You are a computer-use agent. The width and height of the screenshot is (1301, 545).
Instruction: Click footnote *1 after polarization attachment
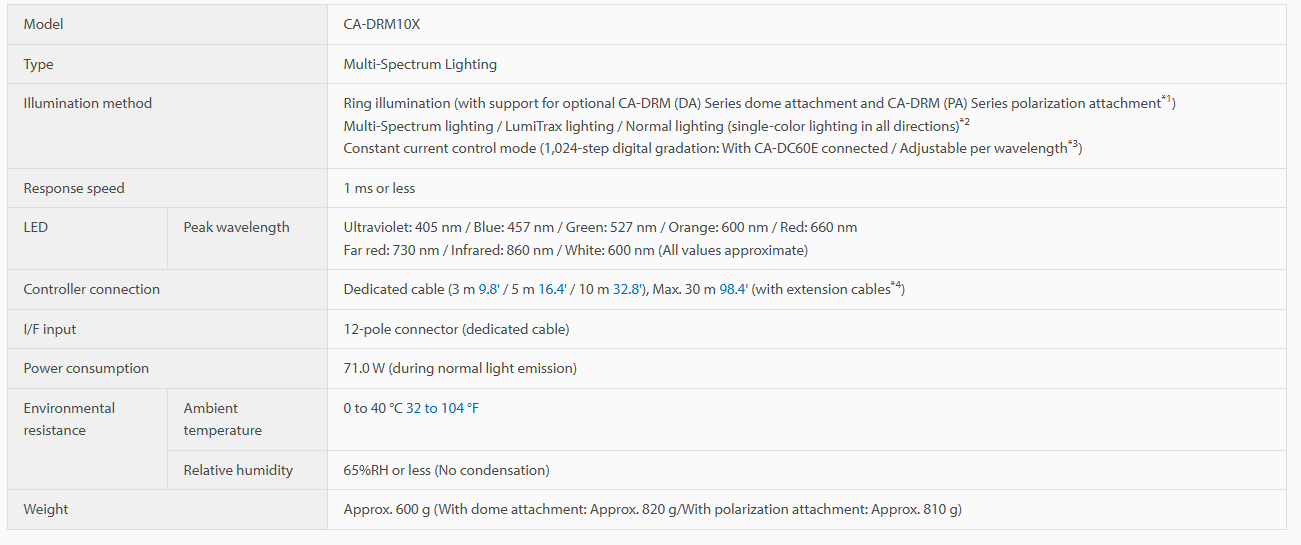pyautogui.click(x=1166, y=99)
